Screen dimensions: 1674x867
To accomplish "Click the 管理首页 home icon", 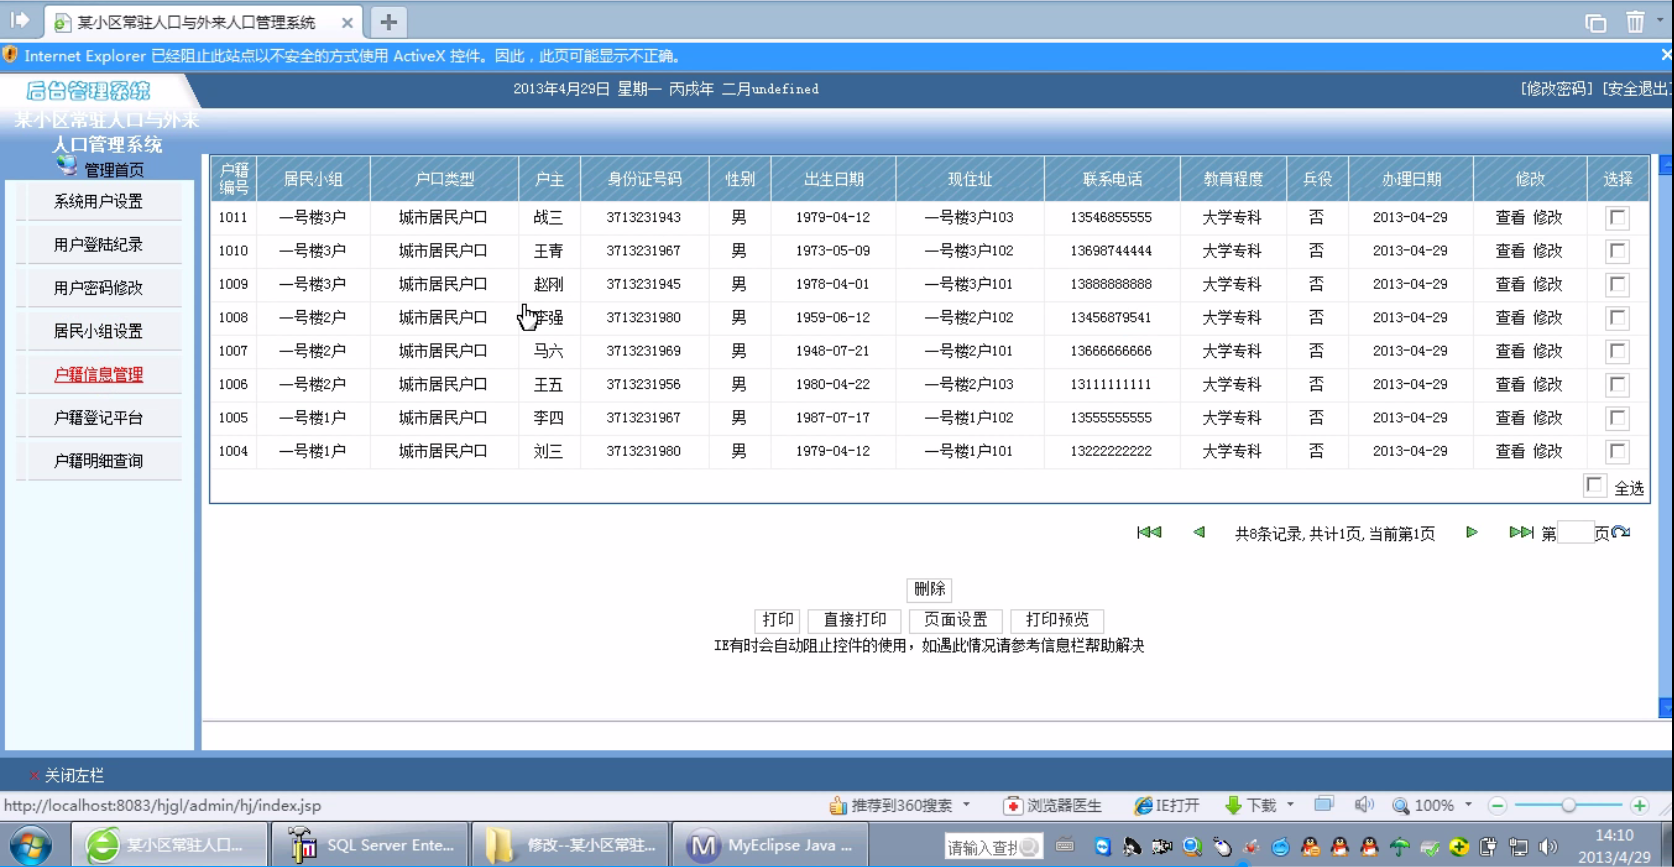I will click(x=67, y=165).
